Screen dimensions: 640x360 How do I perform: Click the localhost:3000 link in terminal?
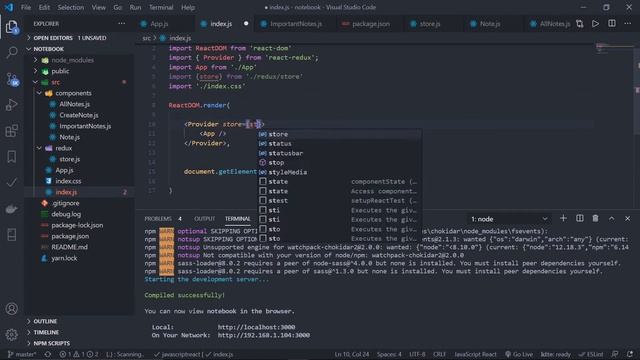[256, 327]
